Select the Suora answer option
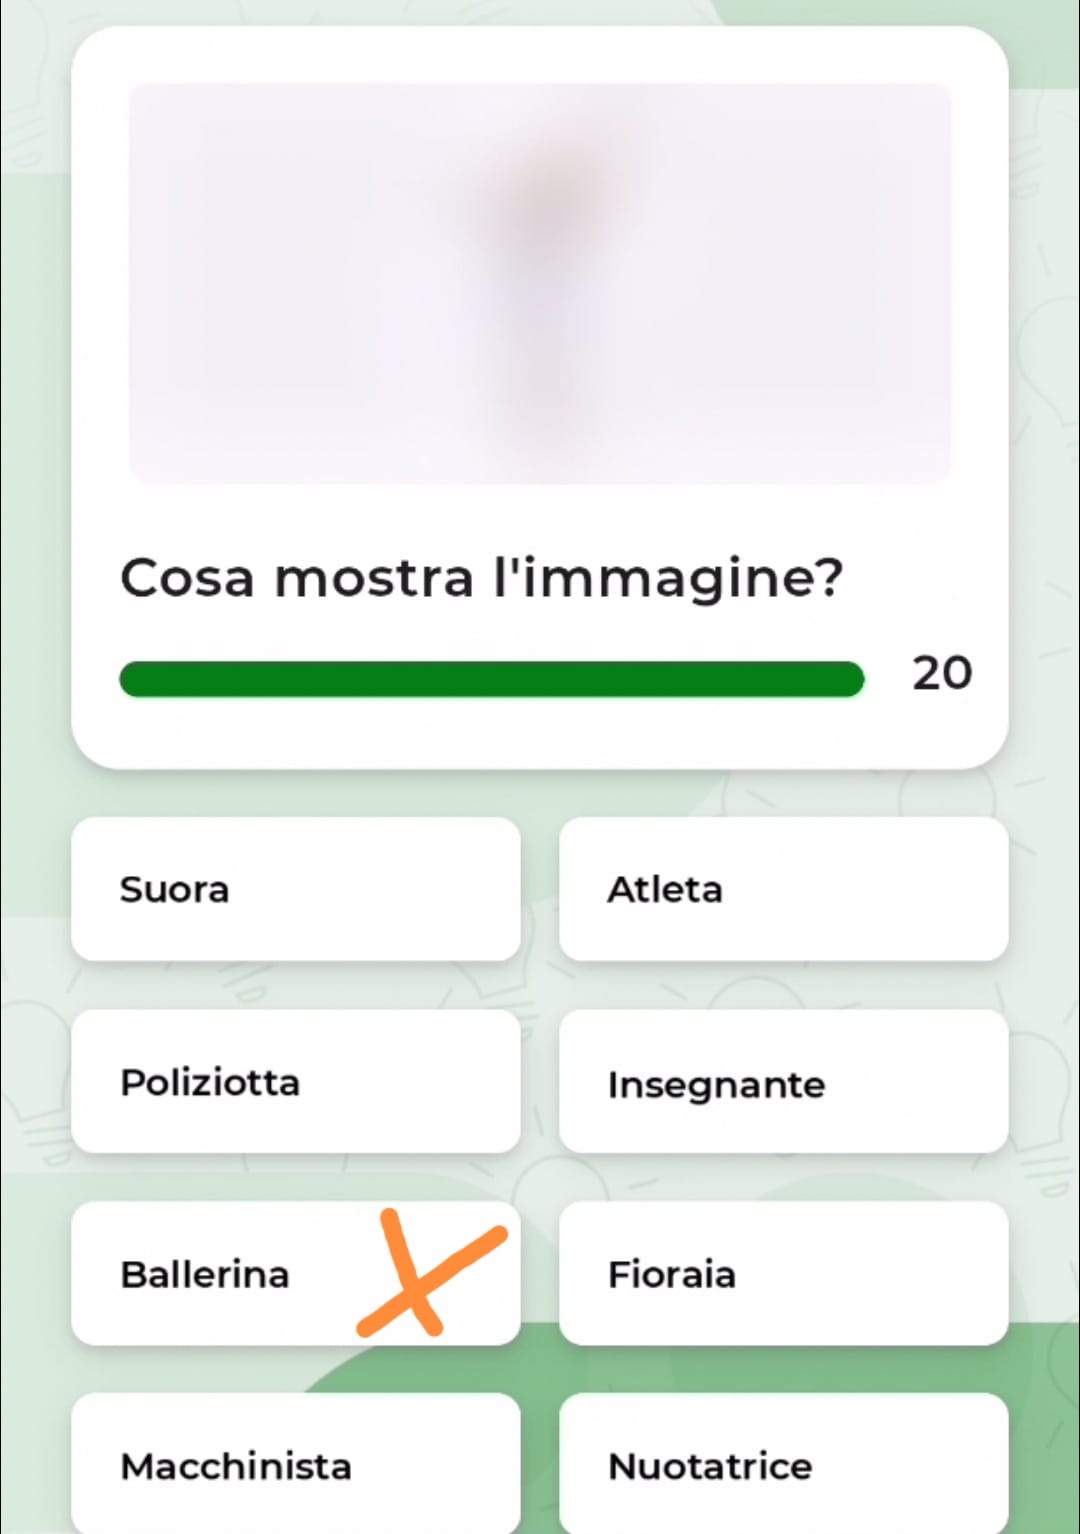 pos(295,889)
